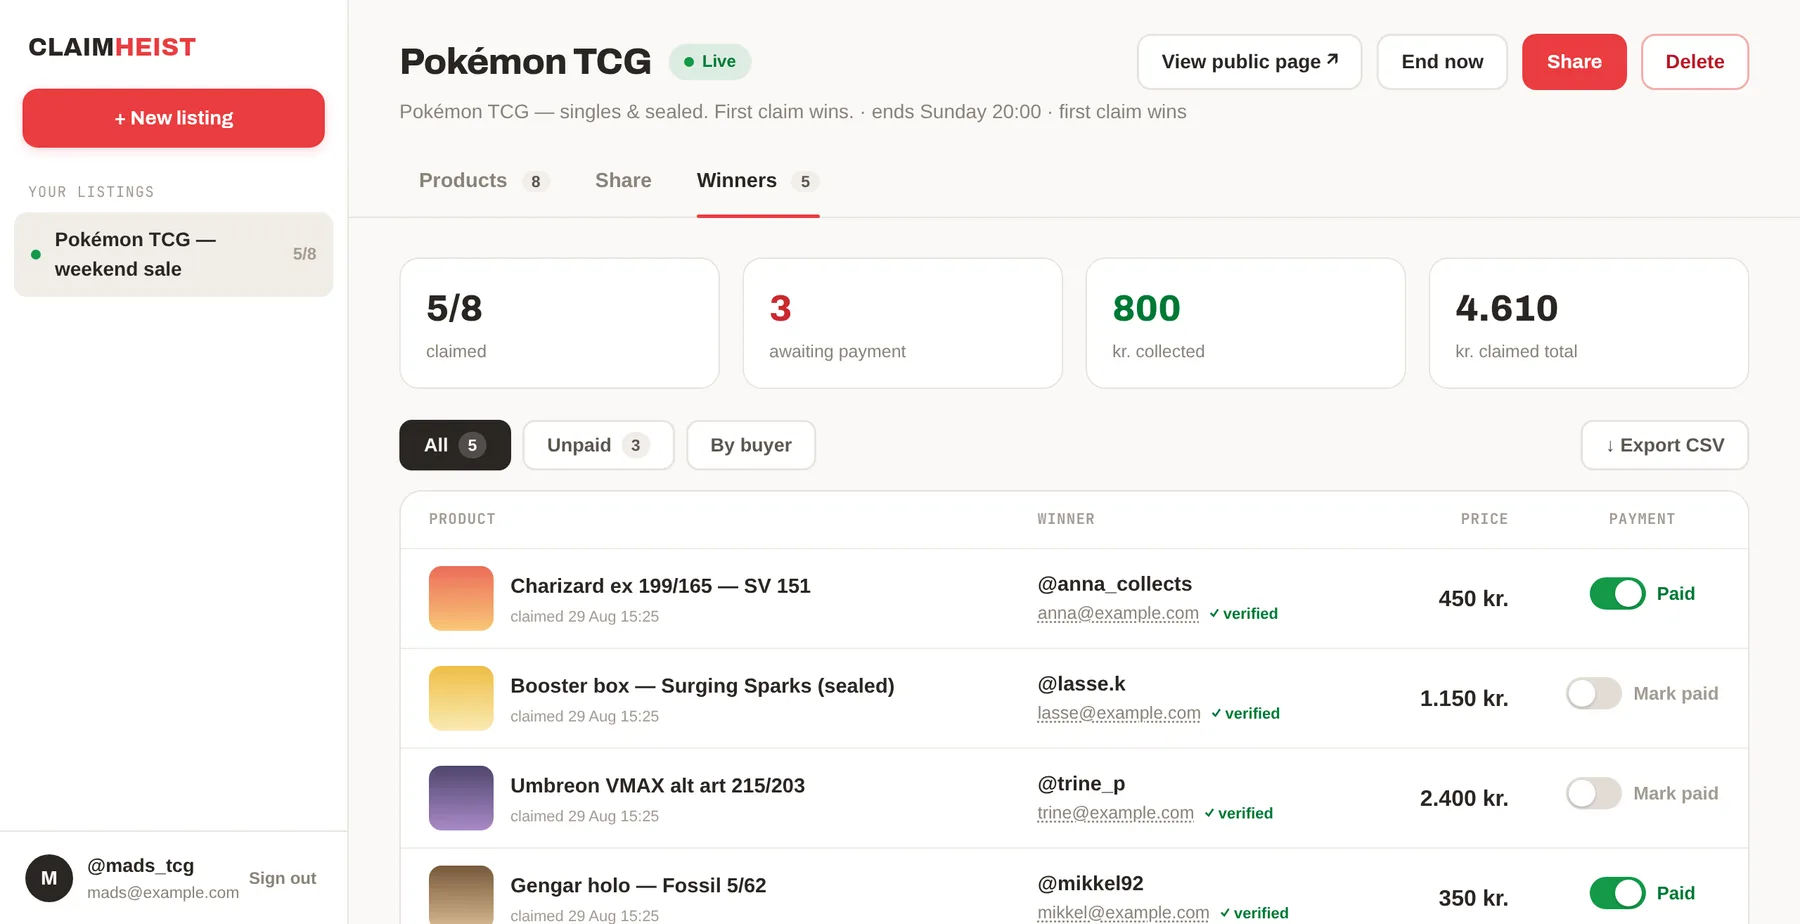
Task: Click mikkel@example.com email link
Action: tap(1123, 912)
